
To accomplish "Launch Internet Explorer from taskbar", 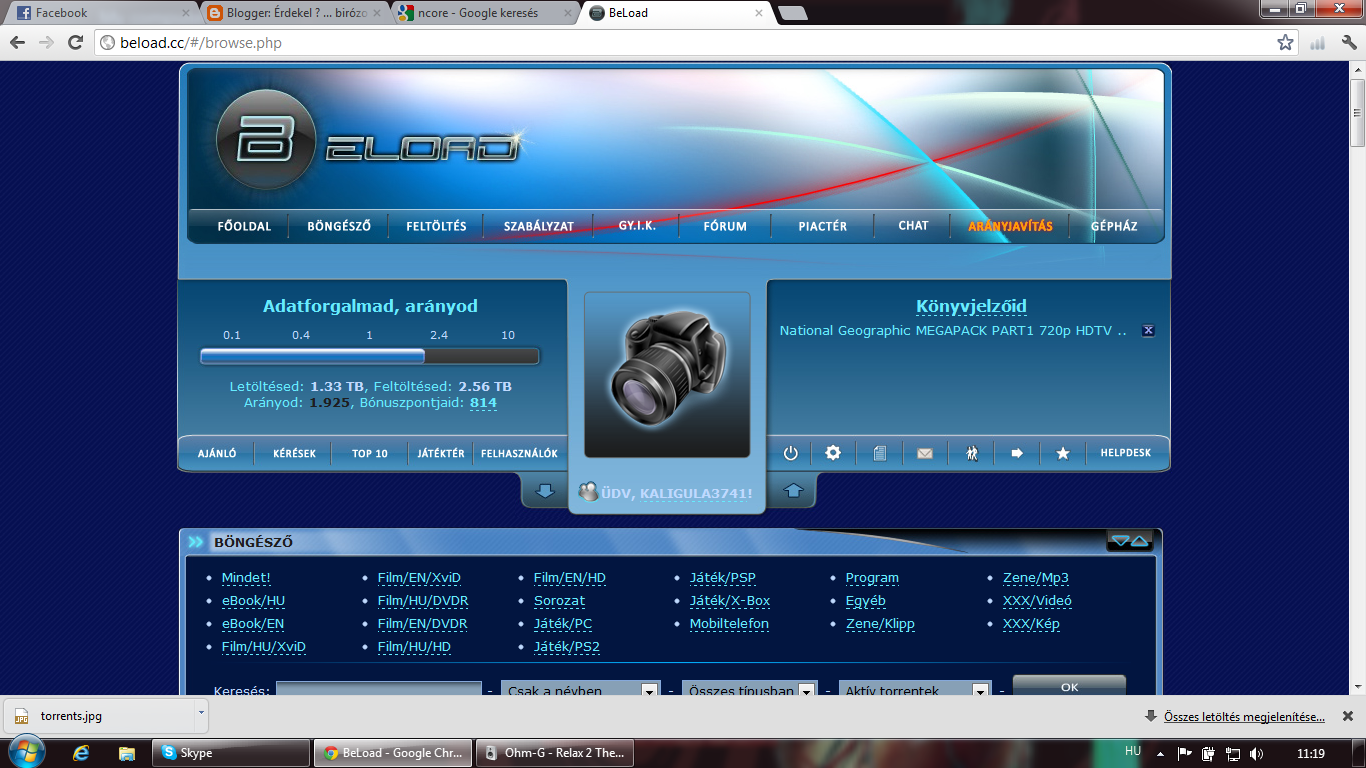I will pyautogui.click(x=82, y=753).
